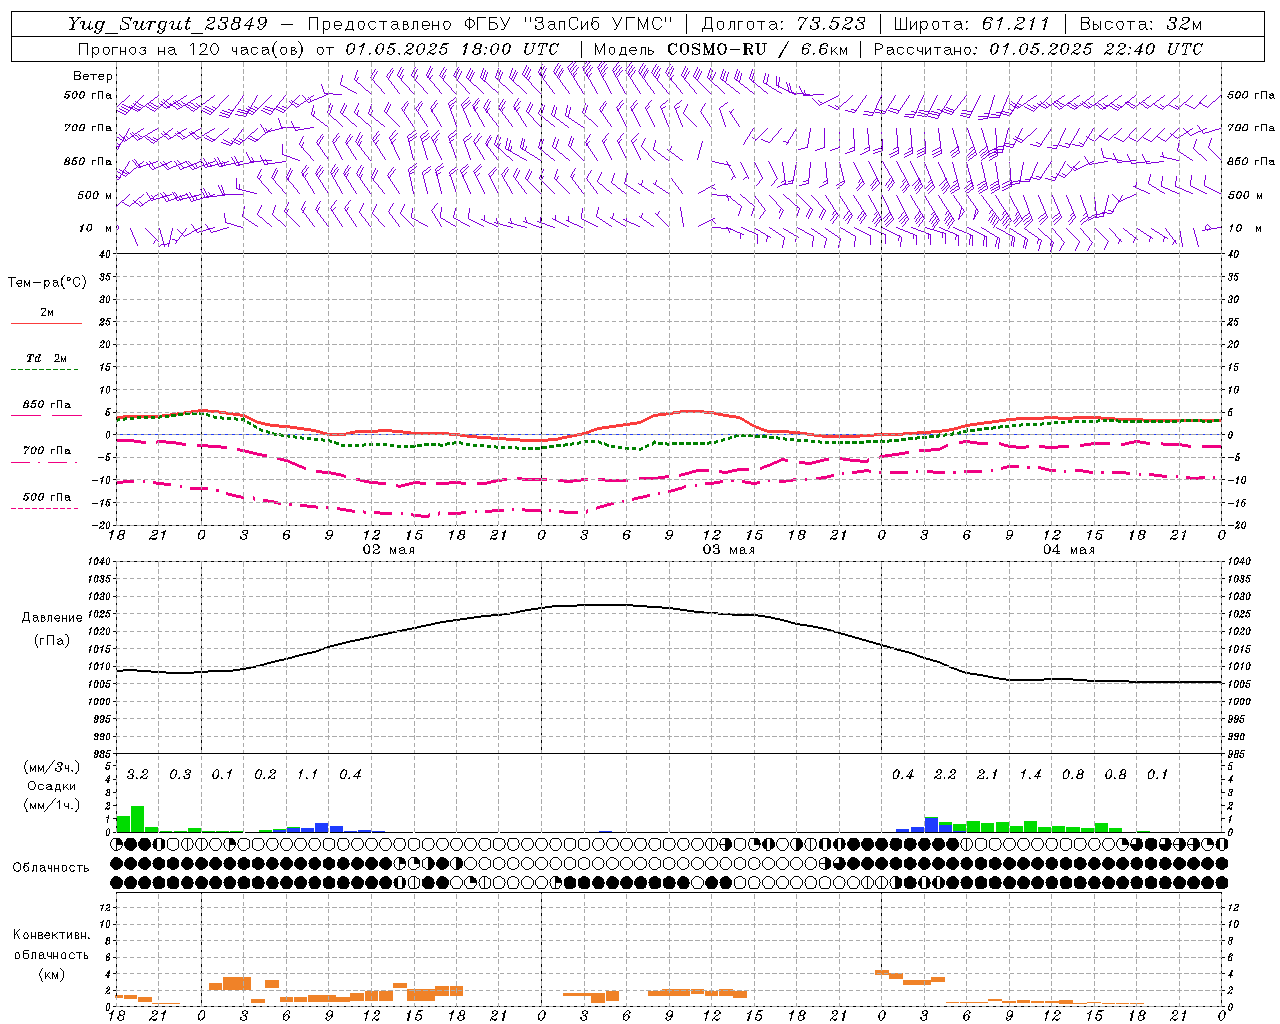
Task: Click the 'Тем-ра(°C)' panel label
Action: [48, 283]
